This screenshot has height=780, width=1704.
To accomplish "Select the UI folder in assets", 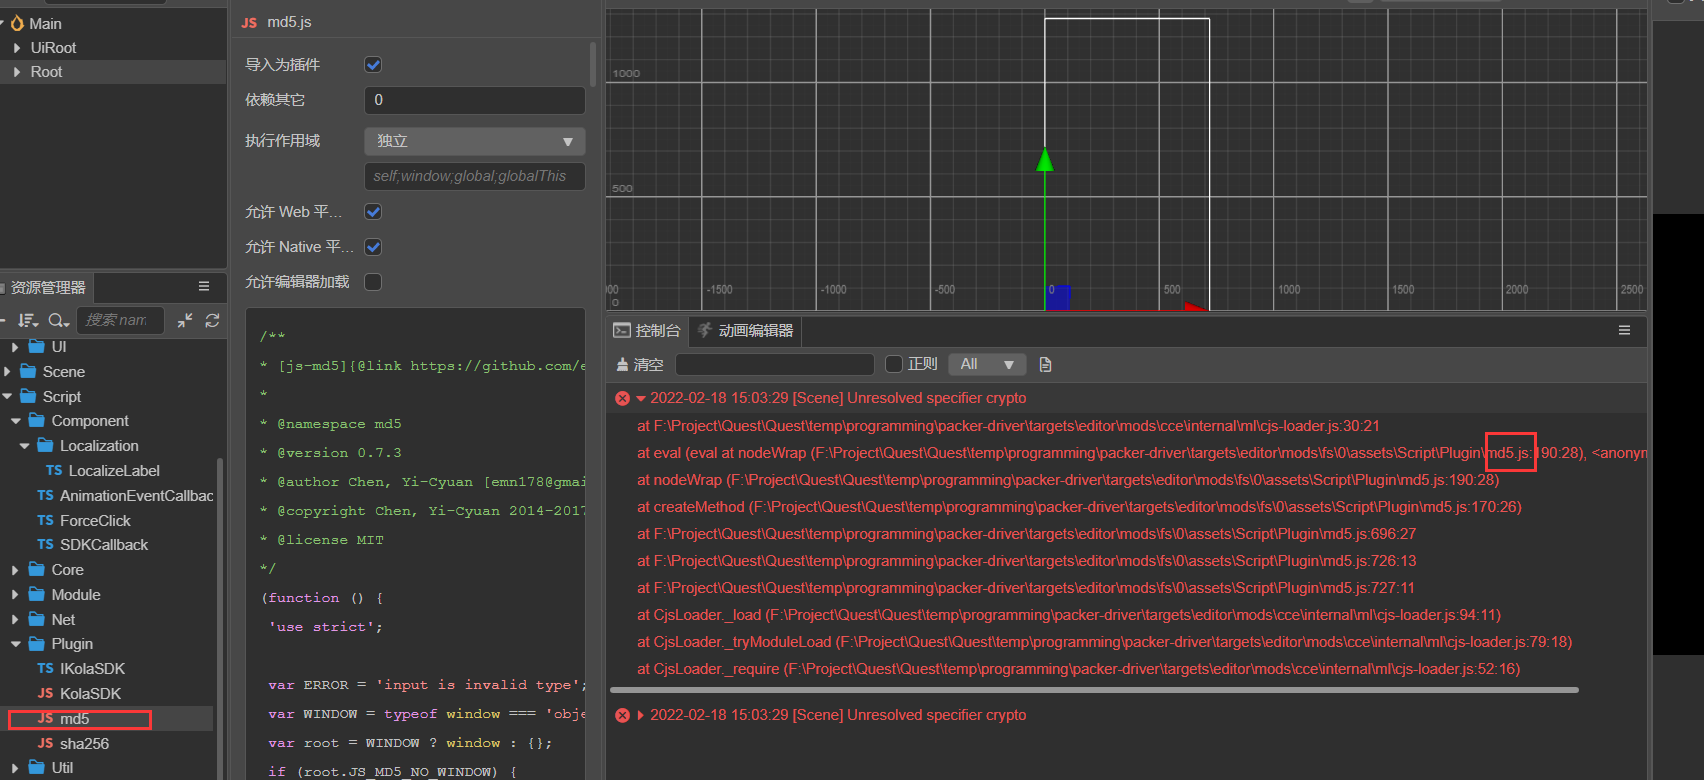I will point(59,346).
